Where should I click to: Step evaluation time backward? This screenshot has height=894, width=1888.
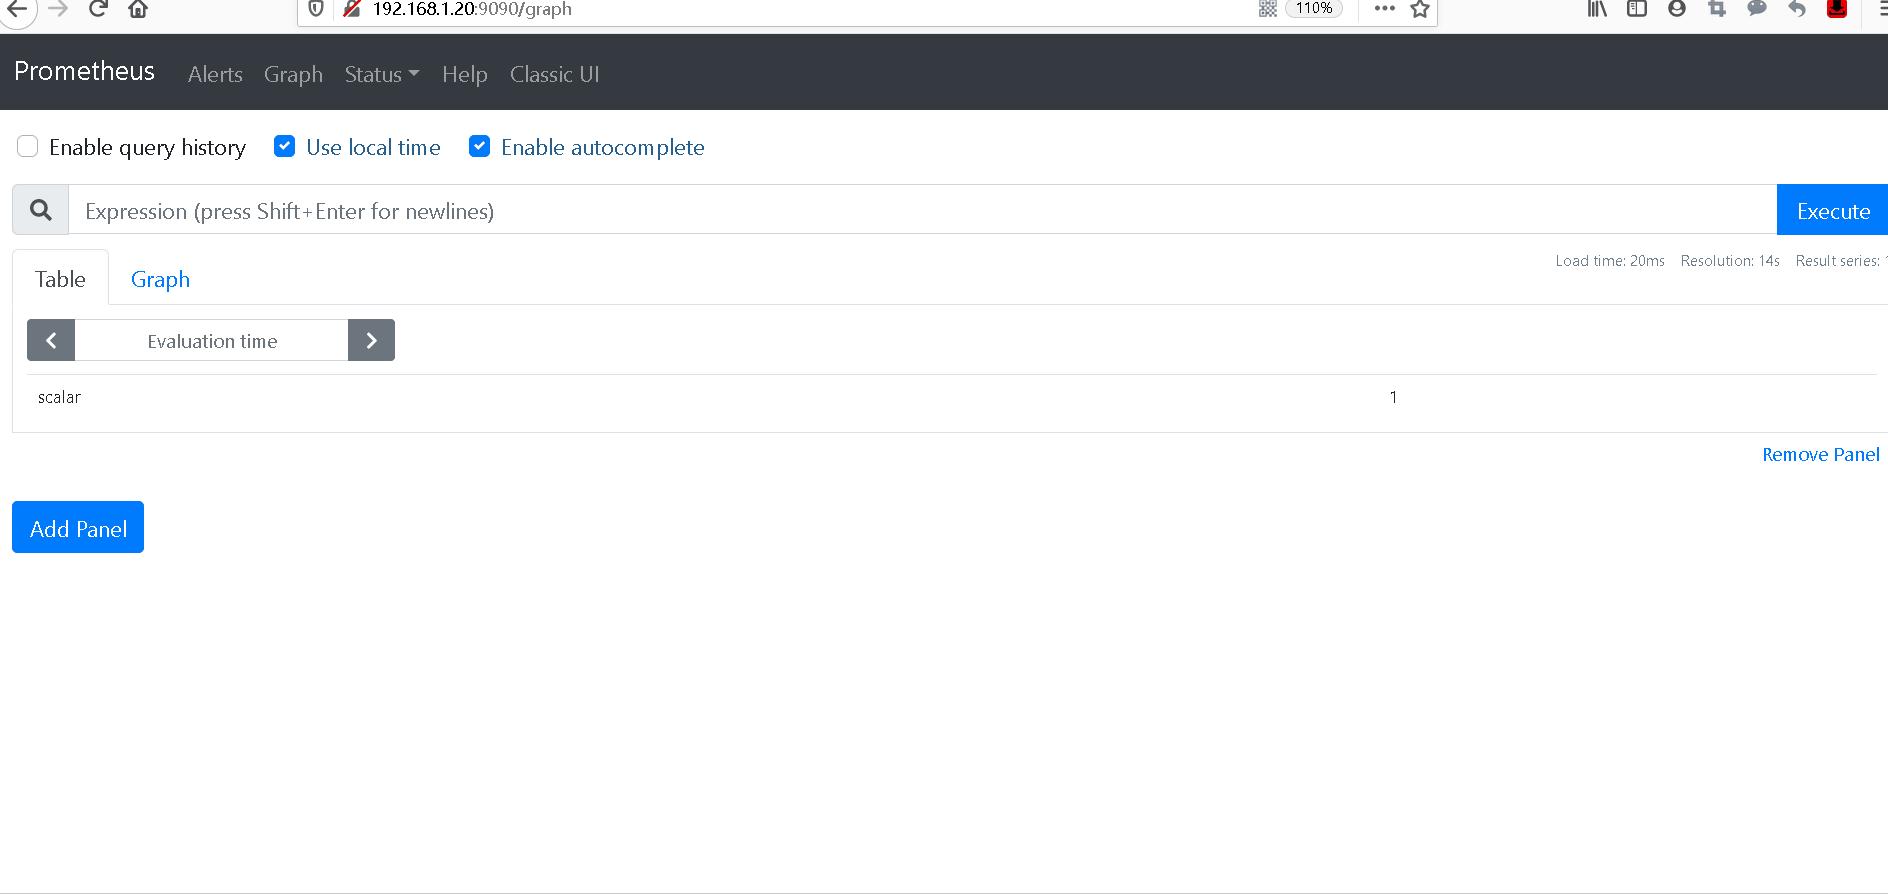tap(51, 341)
